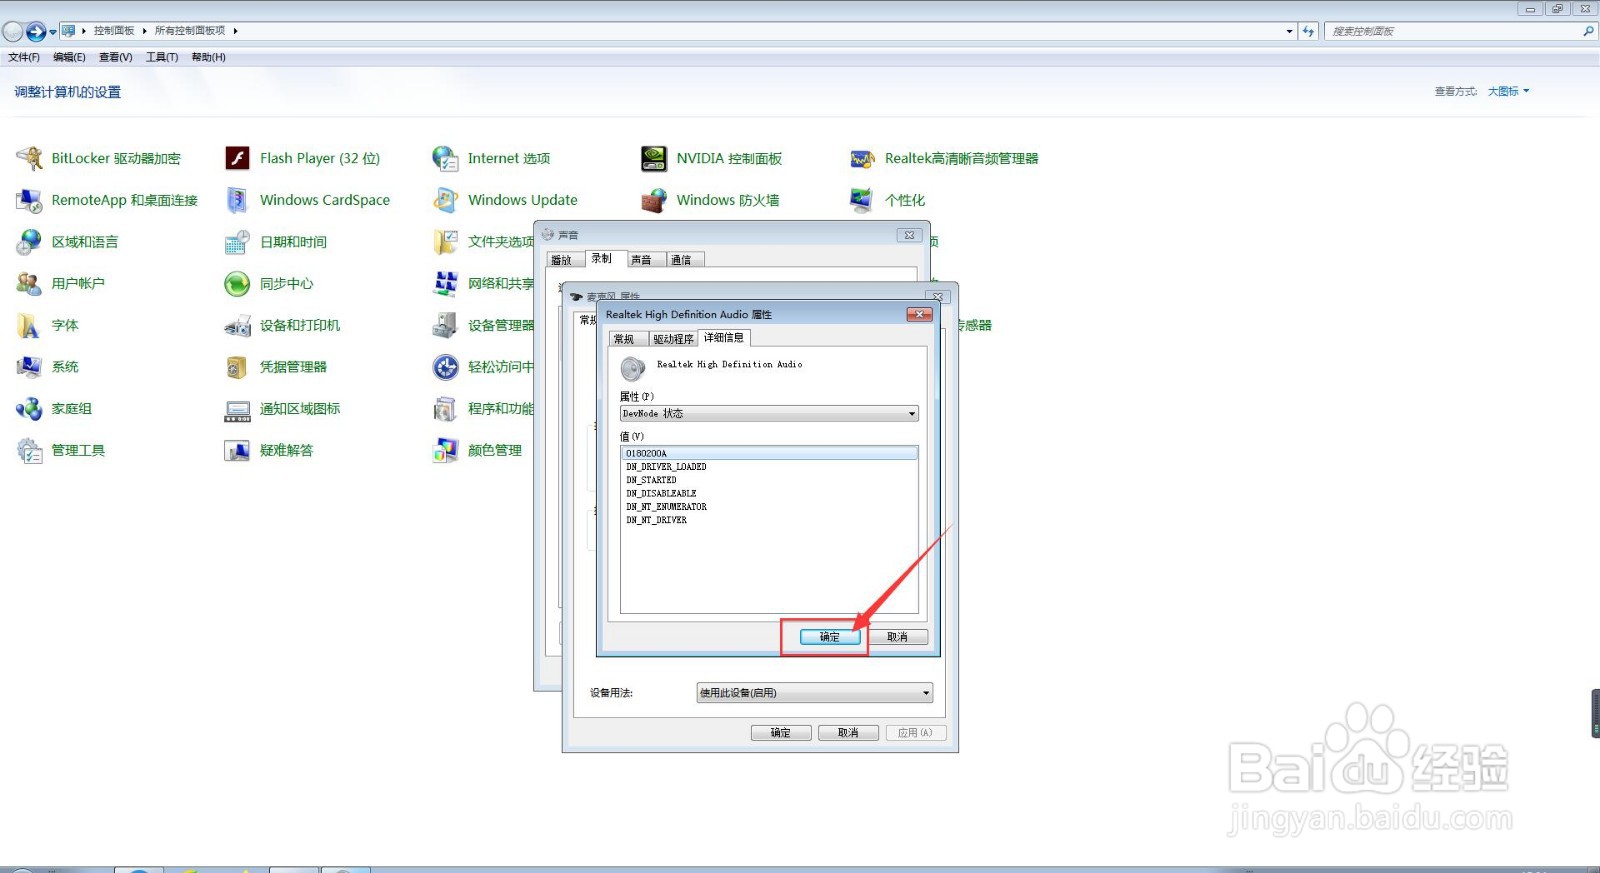Switch to 播放 tab in 声音 window
Screen dimensions: 1600x873
click(x=565, y=260)
